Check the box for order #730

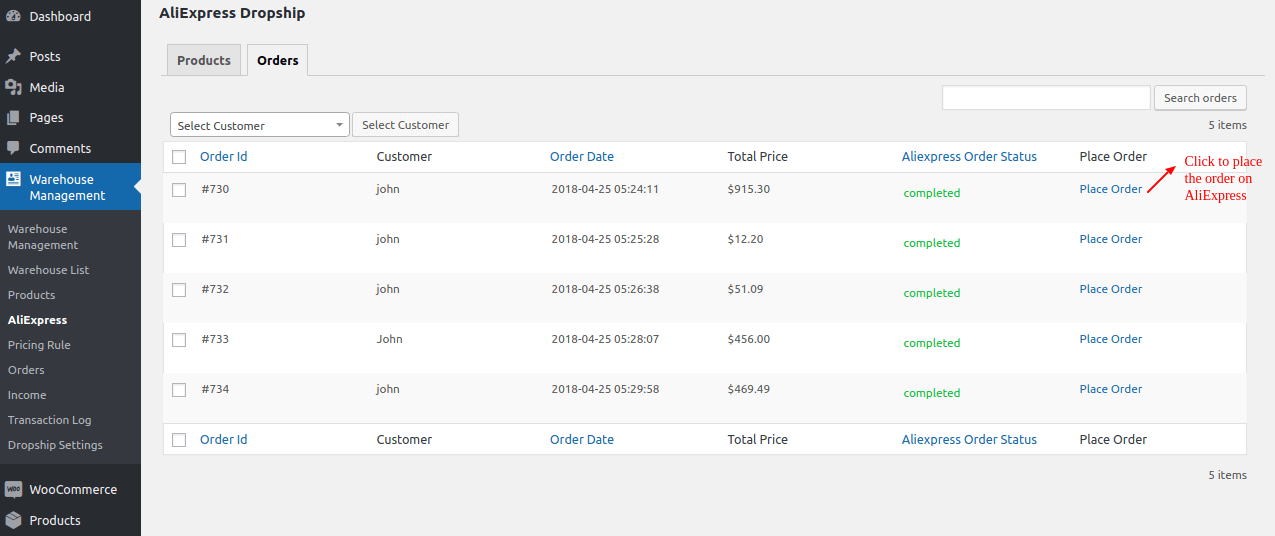point(179,190)
